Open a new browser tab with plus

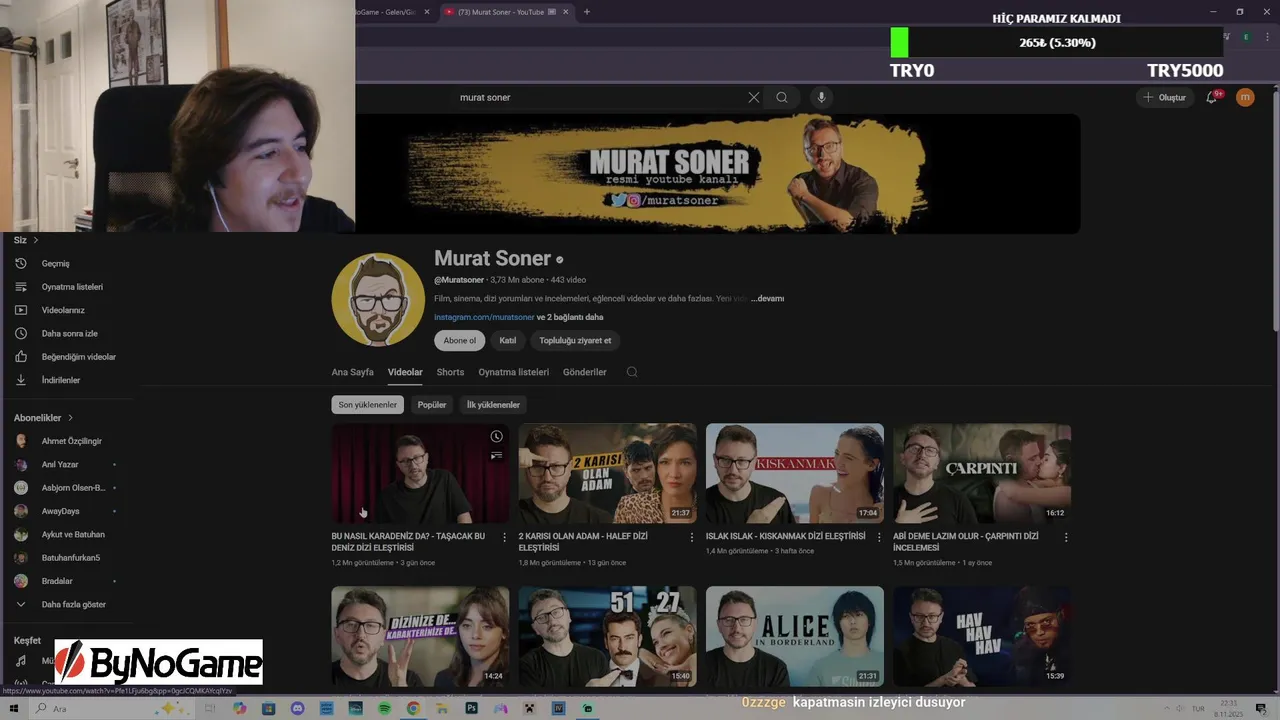pyautogui.click(x=587, y=12)
